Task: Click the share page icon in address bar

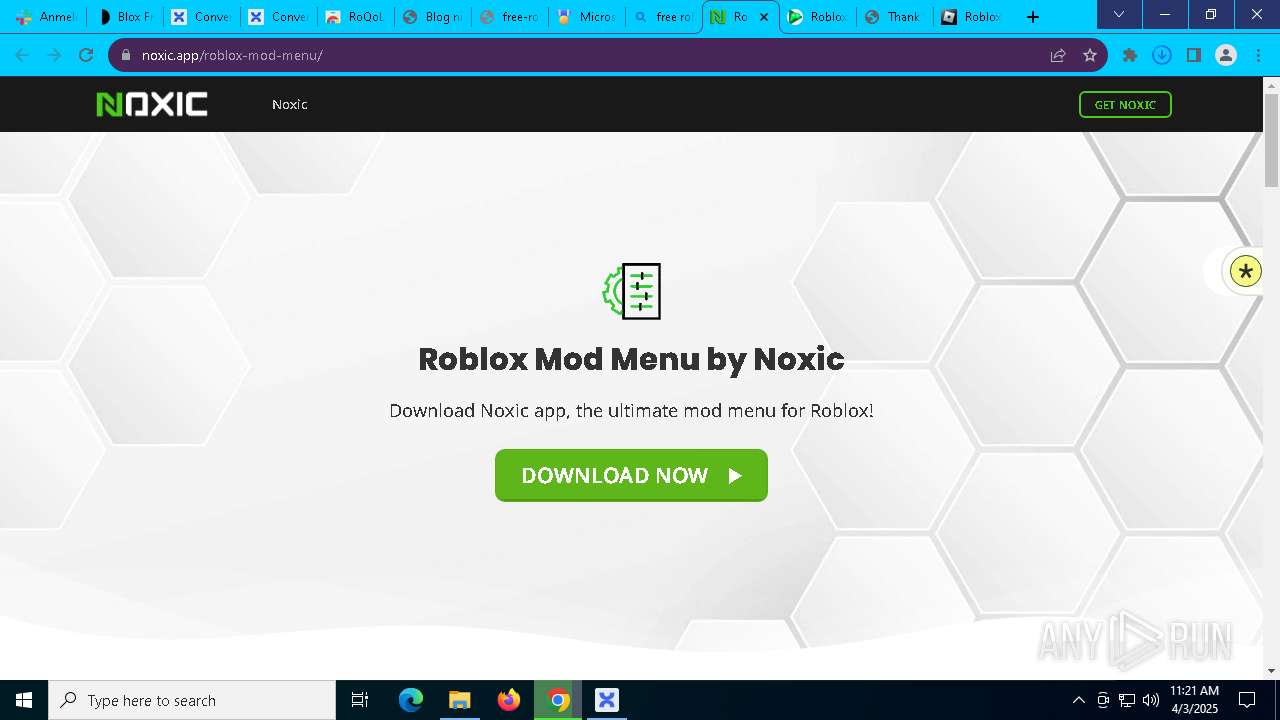Action: [1058, 55]
